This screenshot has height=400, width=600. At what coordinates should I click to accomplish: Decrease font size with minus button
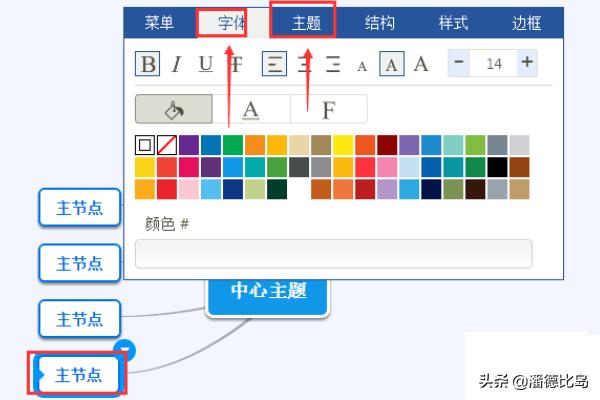point(459,63)
